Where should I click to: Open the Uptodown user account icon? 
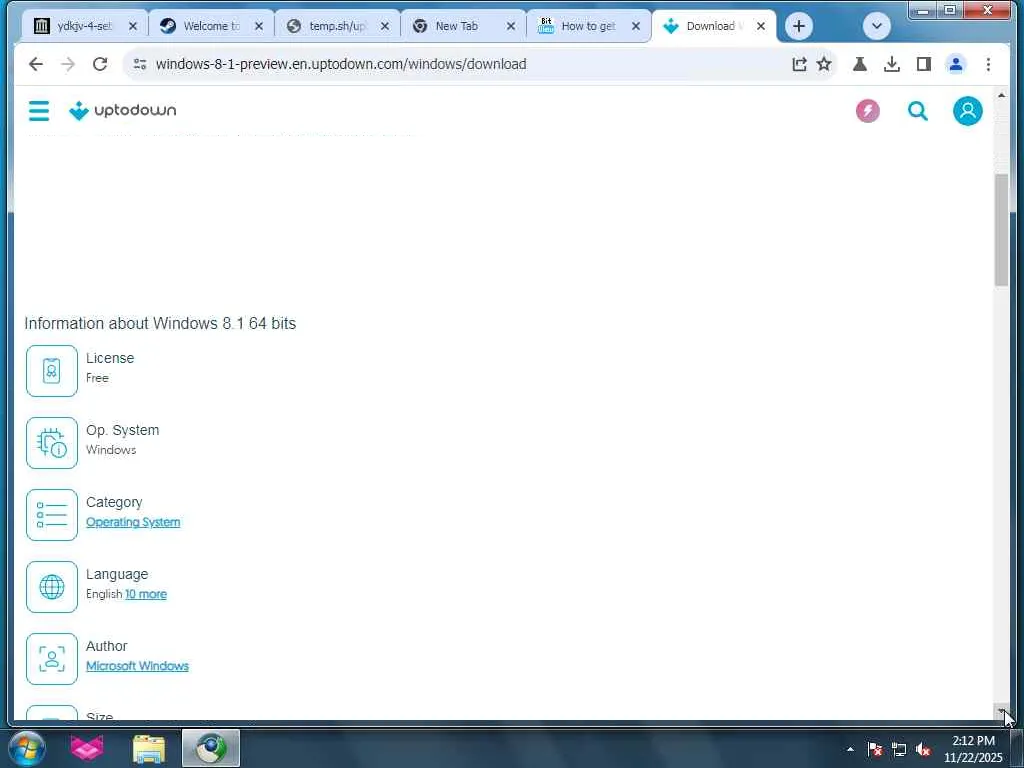[x=967, y=111]
